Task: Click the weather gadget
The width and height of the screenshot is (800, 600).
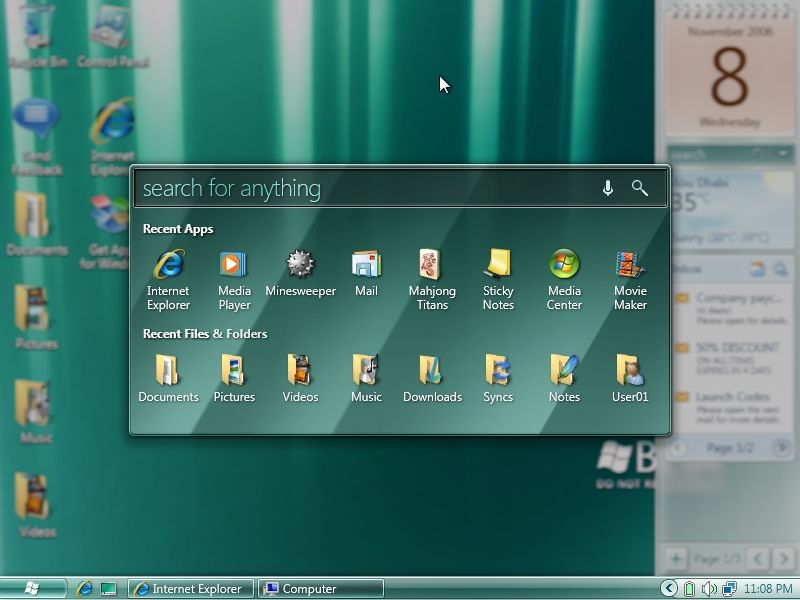Action: click(x=731, y=210)
